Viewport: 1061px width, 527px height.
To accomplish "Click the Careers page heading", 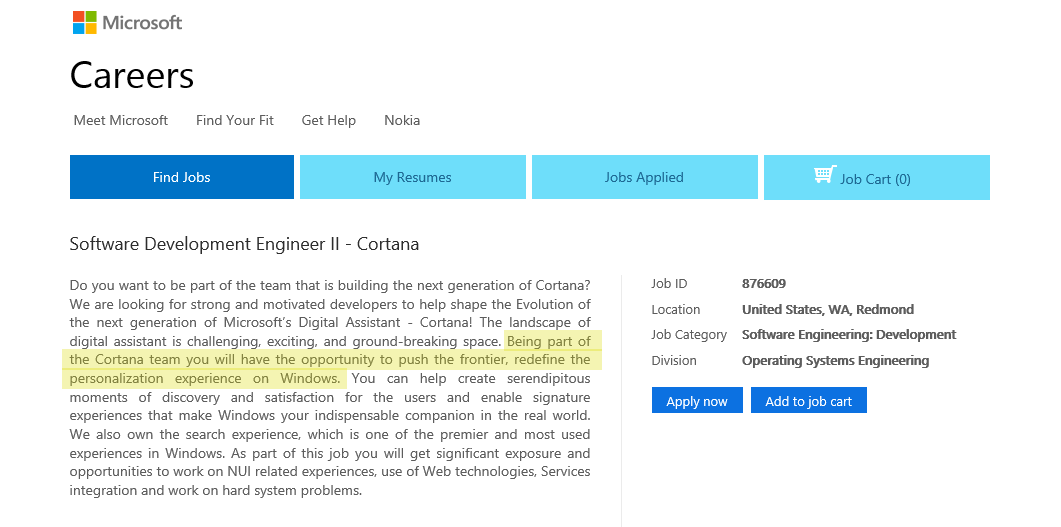I will (132, 75).
